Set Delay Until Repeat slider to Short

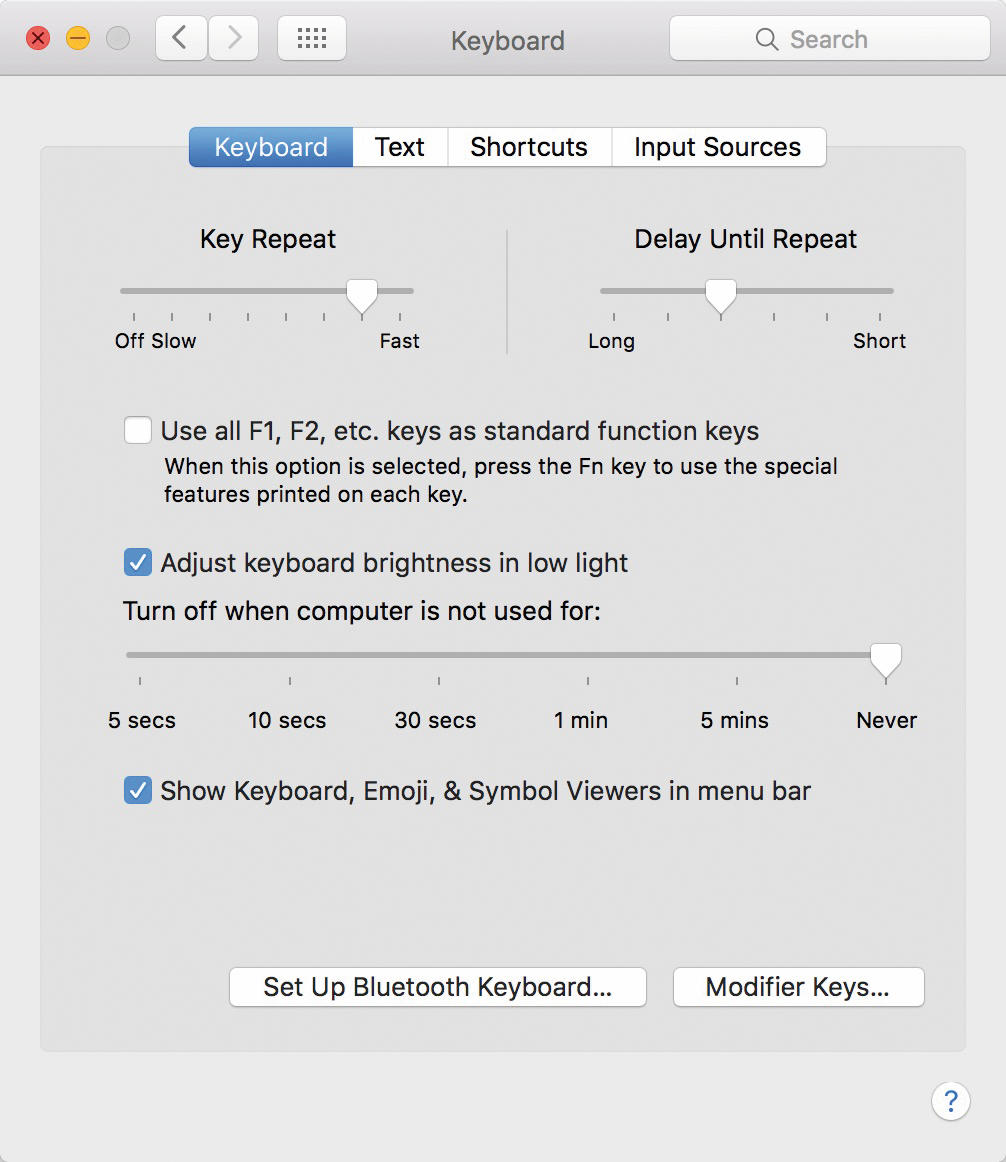pyautogui.click(x=880, y=292)
